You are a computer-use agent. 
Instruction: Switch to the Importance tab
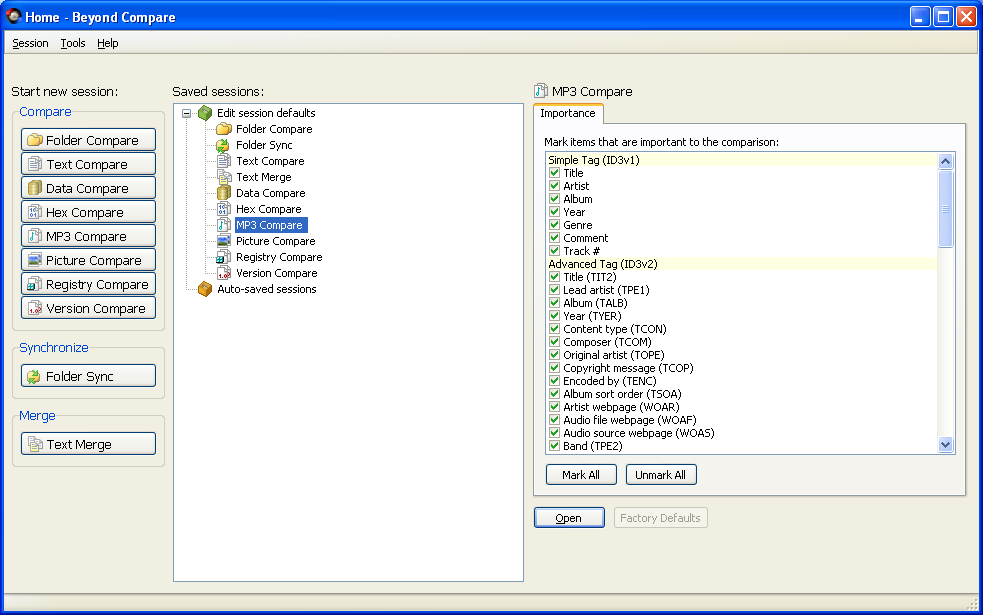[568, 113]
